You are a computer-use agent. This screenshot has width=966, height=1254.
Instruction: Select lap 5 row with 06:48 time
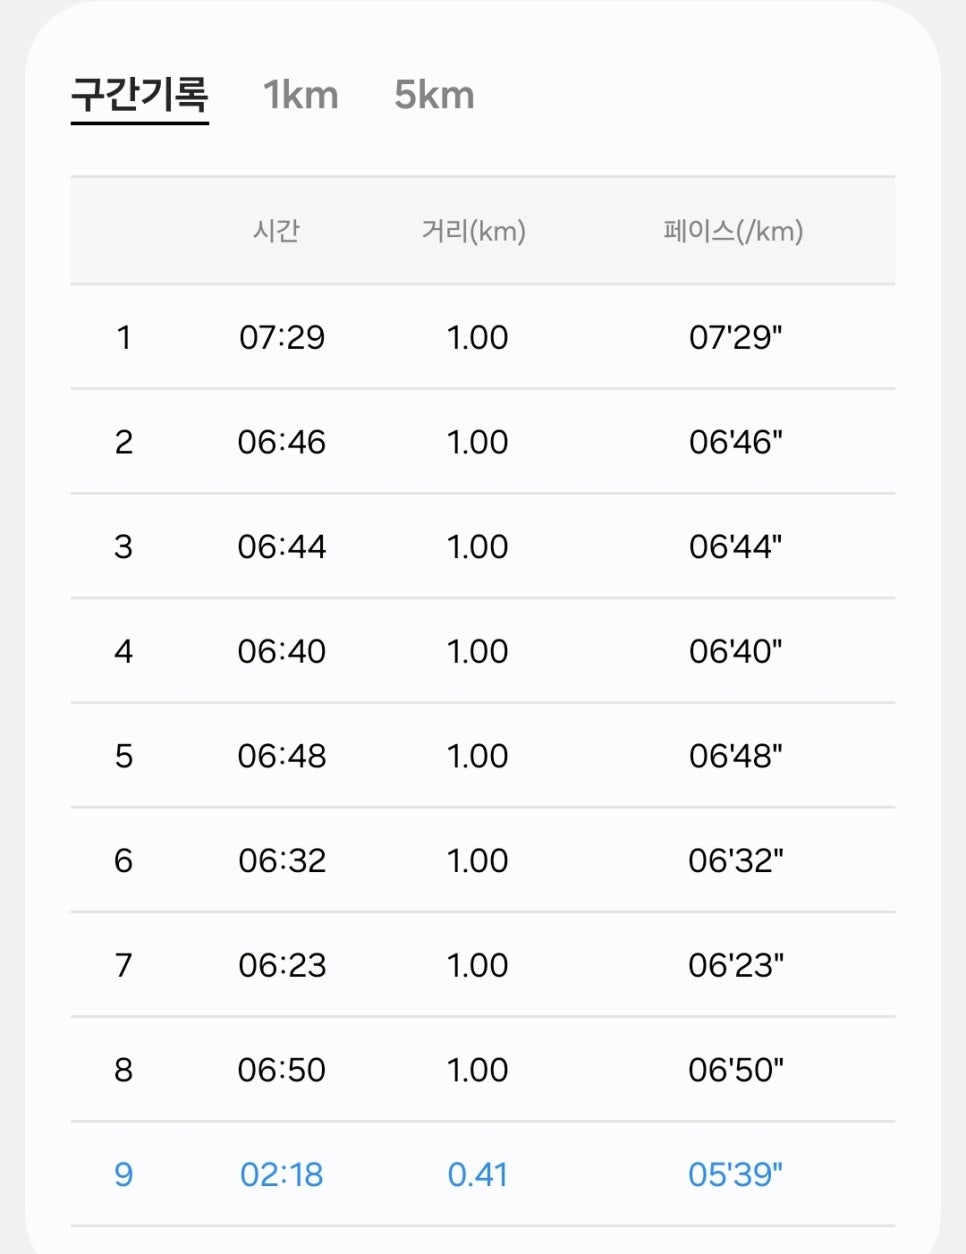[483, 756]
